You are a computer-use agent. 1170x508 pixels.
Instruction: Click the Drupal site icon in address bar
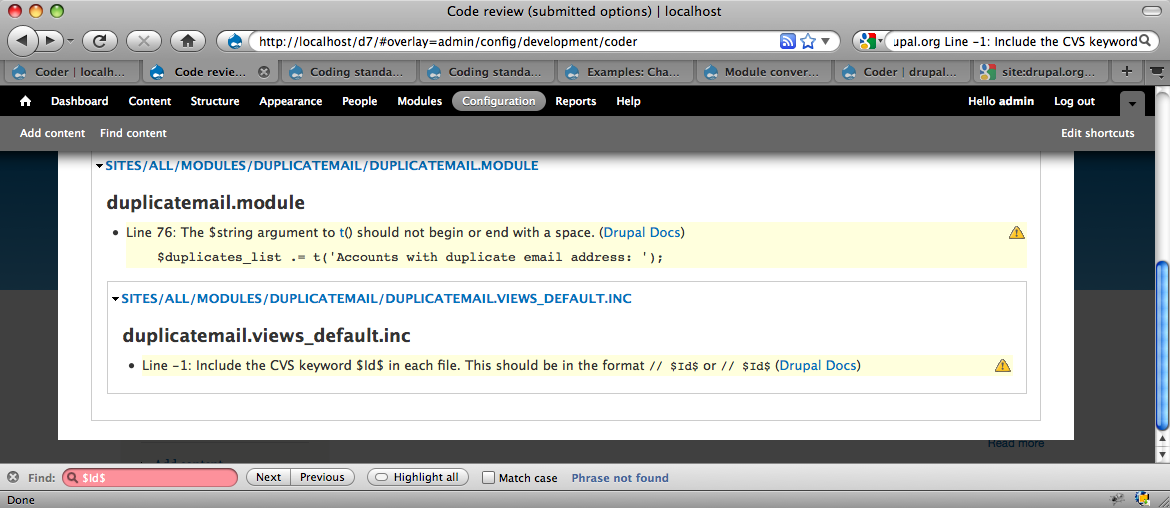click(x=235, y=42)
